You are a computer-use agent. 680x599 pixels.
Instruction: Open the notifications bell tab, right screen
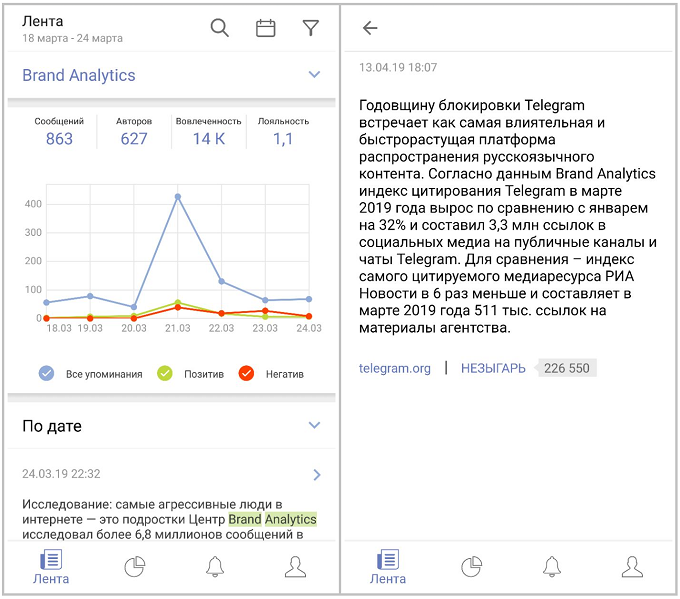coord(552,566)
